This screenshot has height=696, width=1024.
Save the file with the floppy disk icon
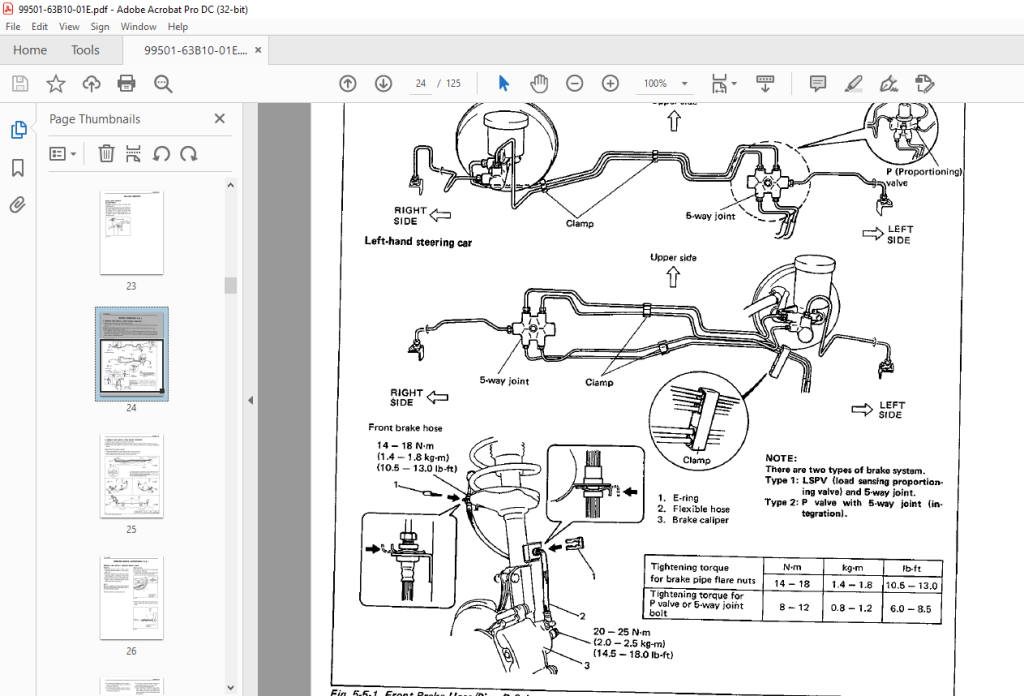pos(20,84)
